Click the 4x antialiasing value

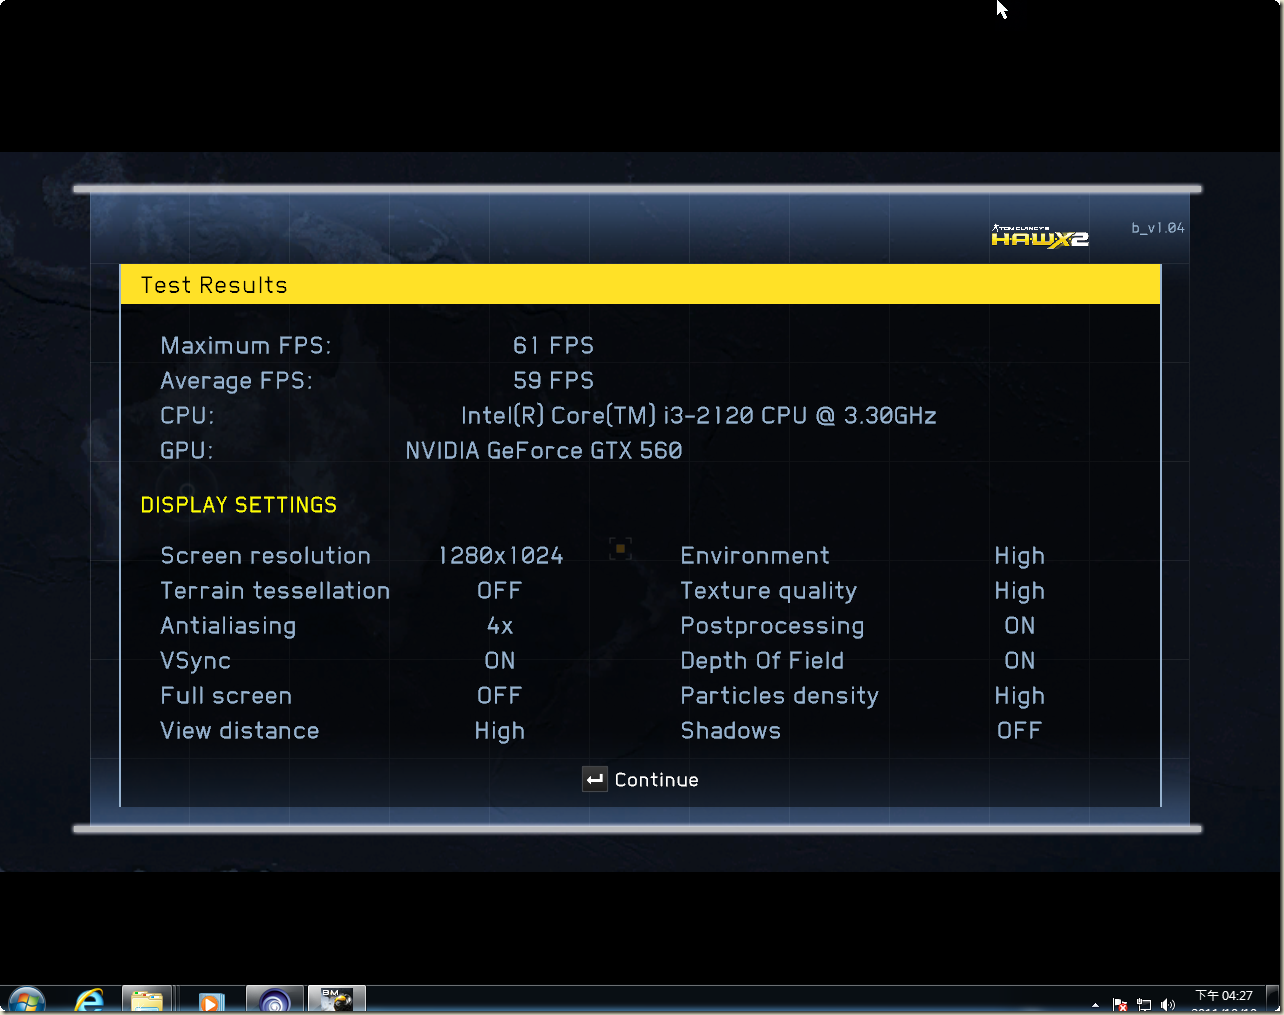[x=500, y=626]
